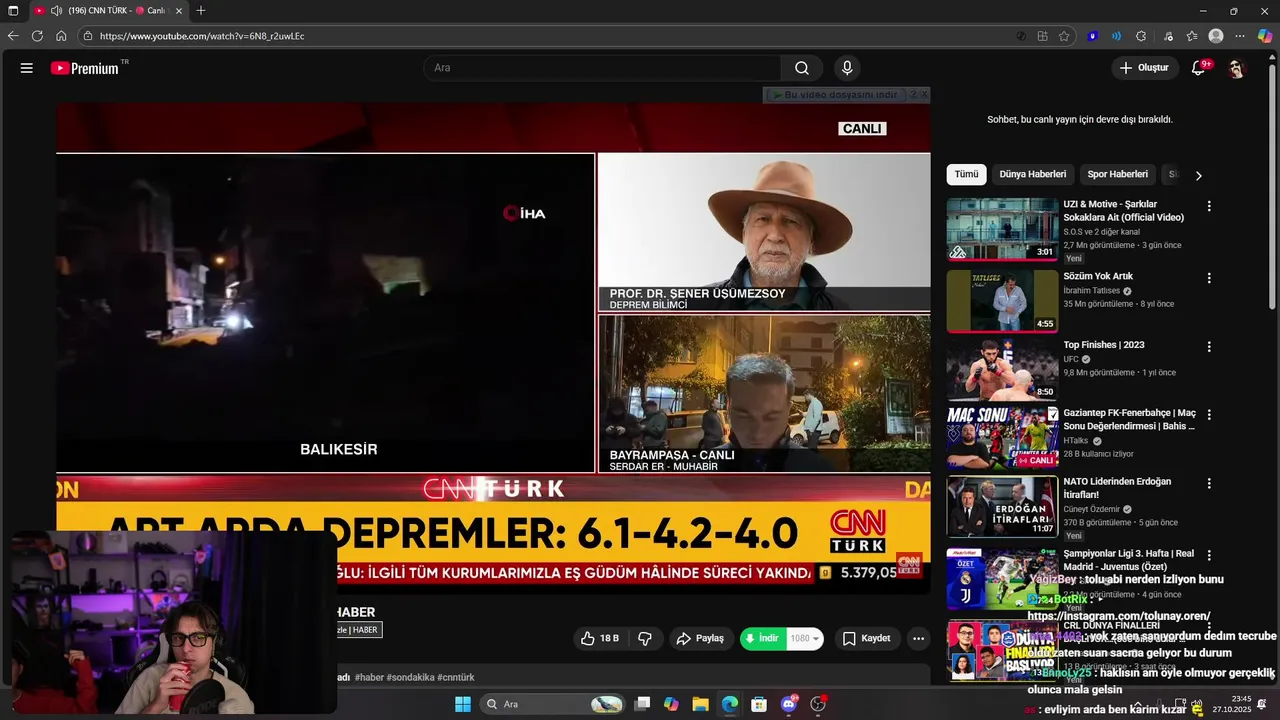The image size is (1280, 720).
Task: Open the YouTube account avatar menu
Action: pos(1236,68)
